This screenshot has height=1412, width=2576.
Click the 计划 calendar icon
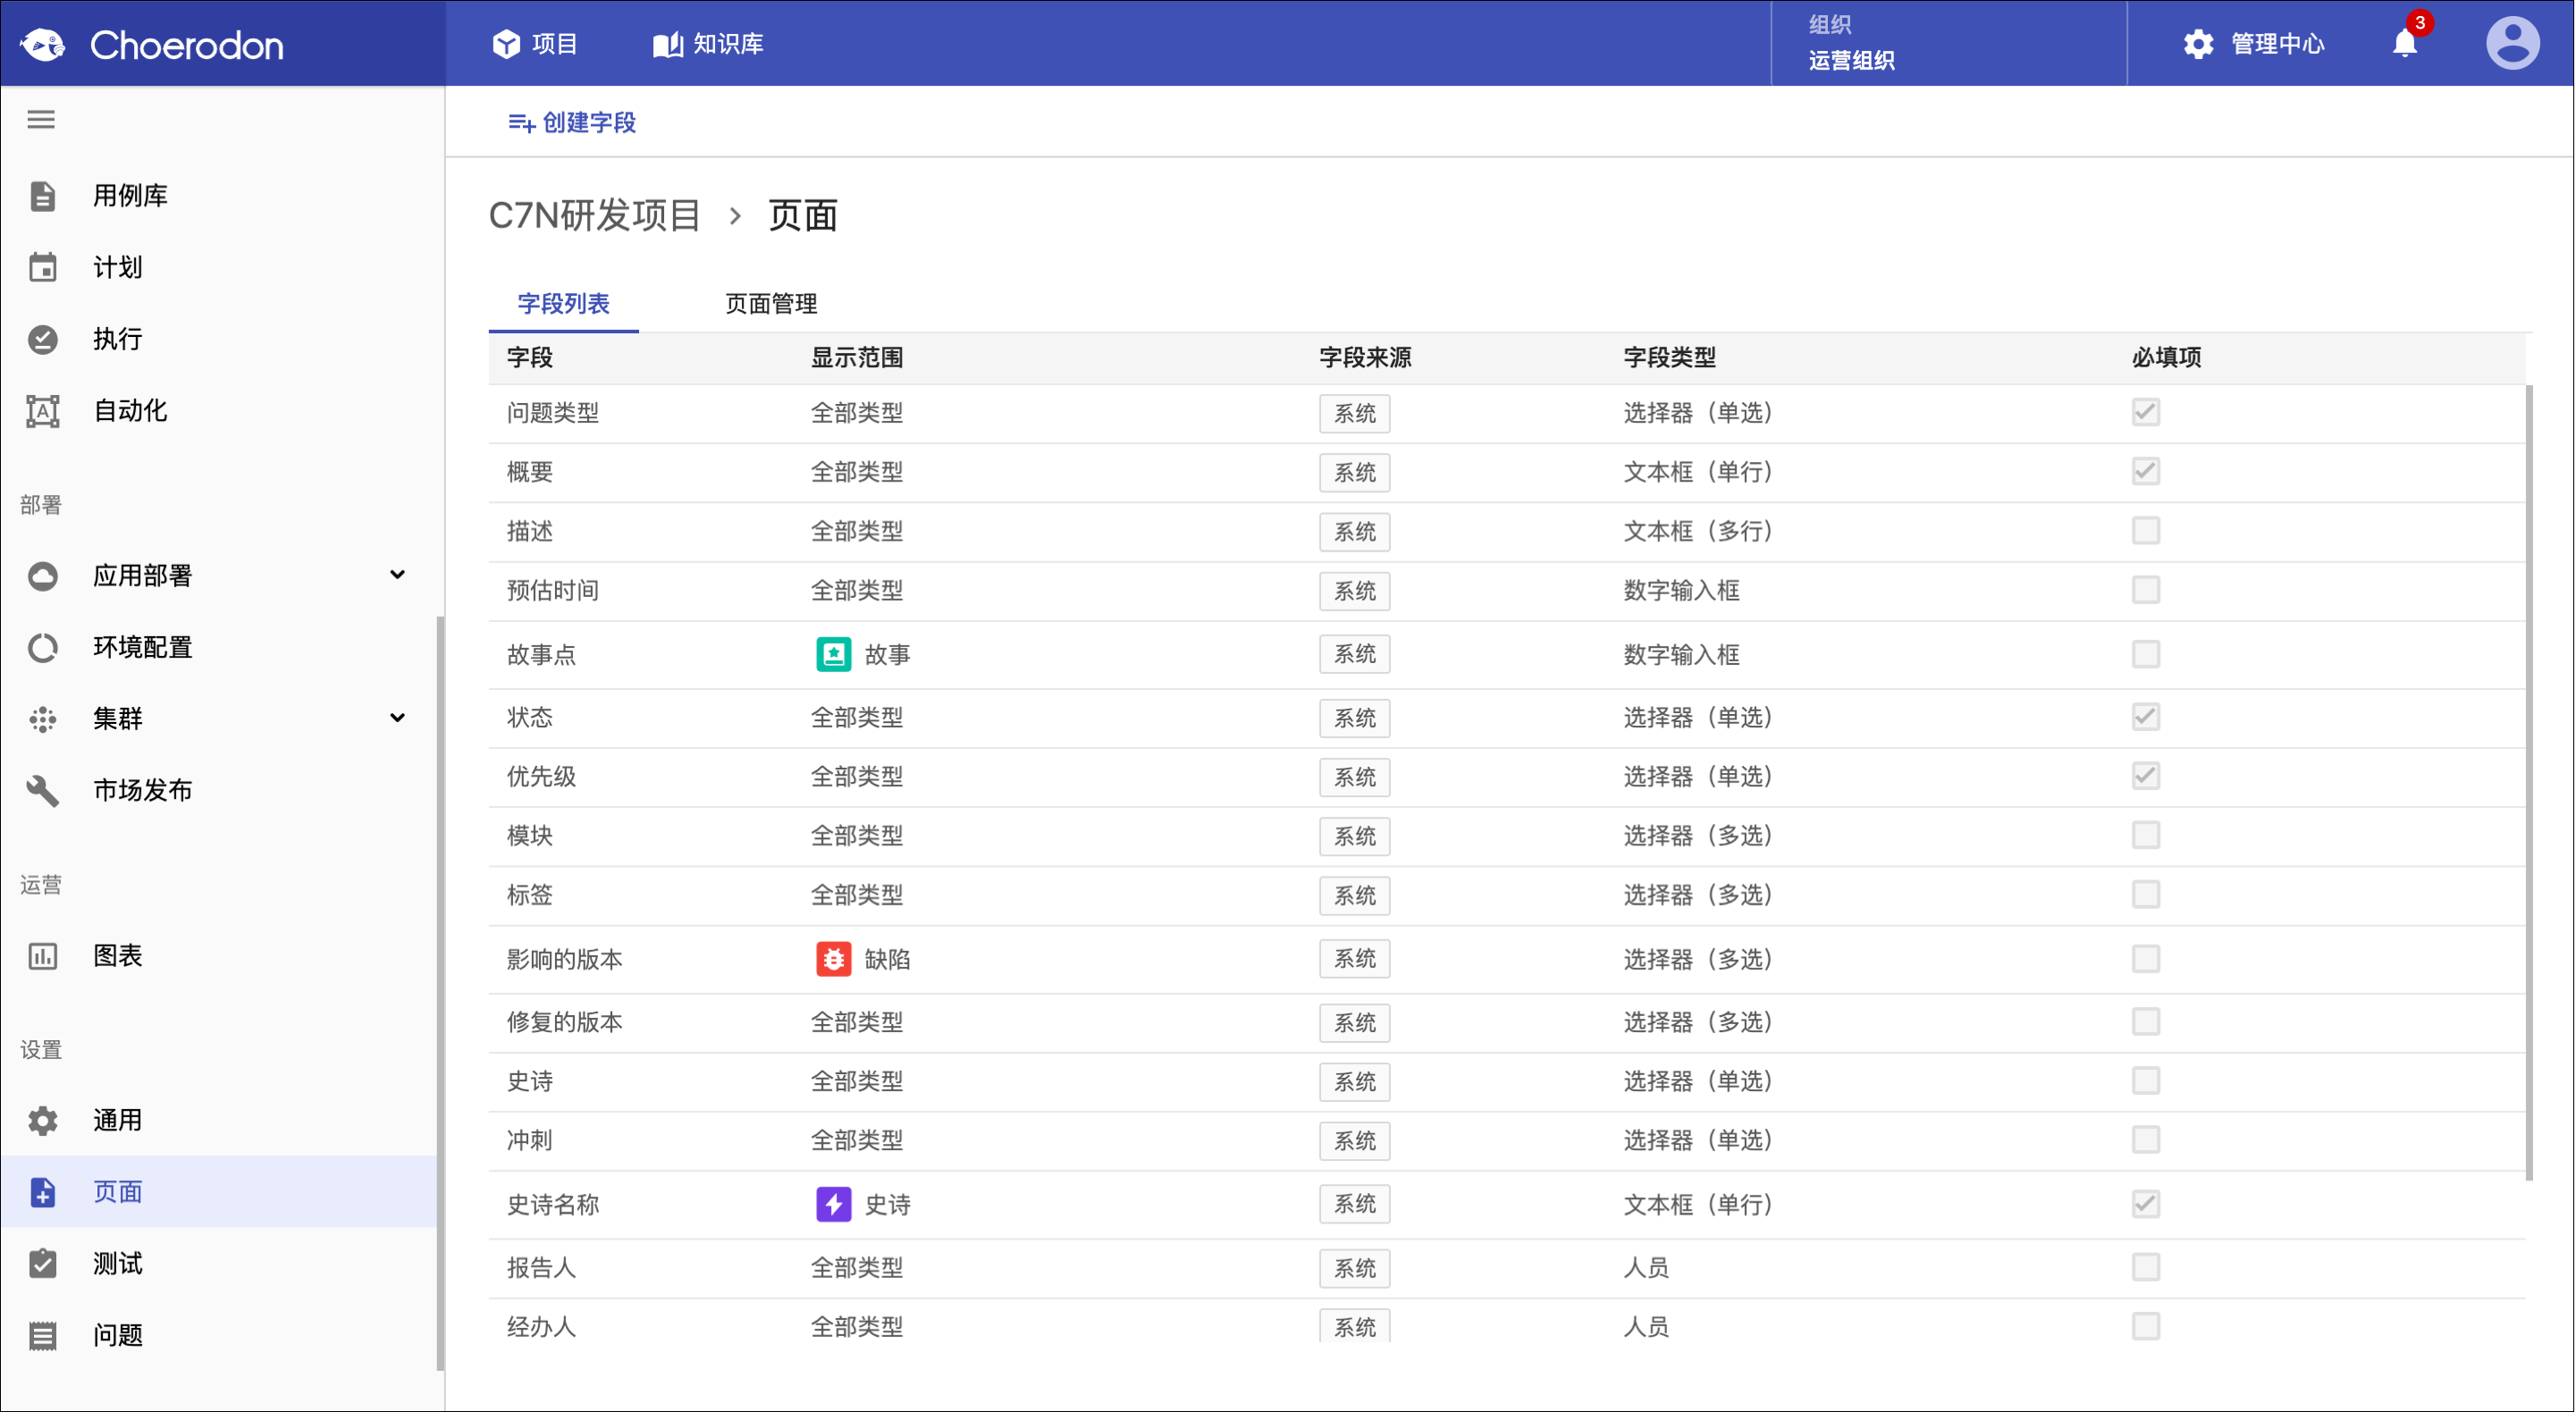(42, 267)
